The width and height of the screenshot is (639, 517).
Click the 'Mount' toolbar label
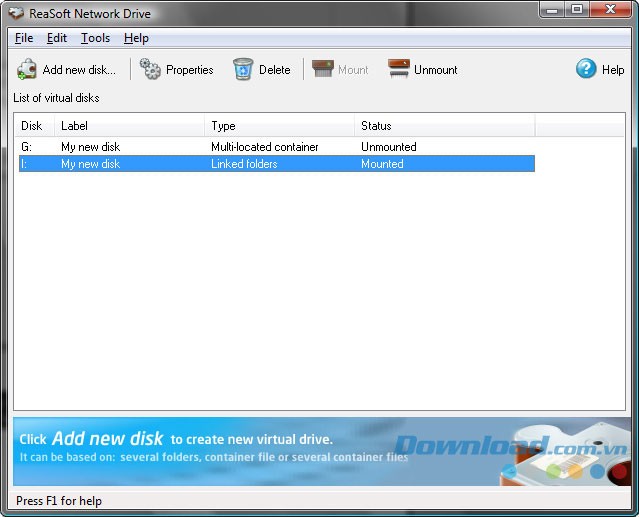[353, 70]
